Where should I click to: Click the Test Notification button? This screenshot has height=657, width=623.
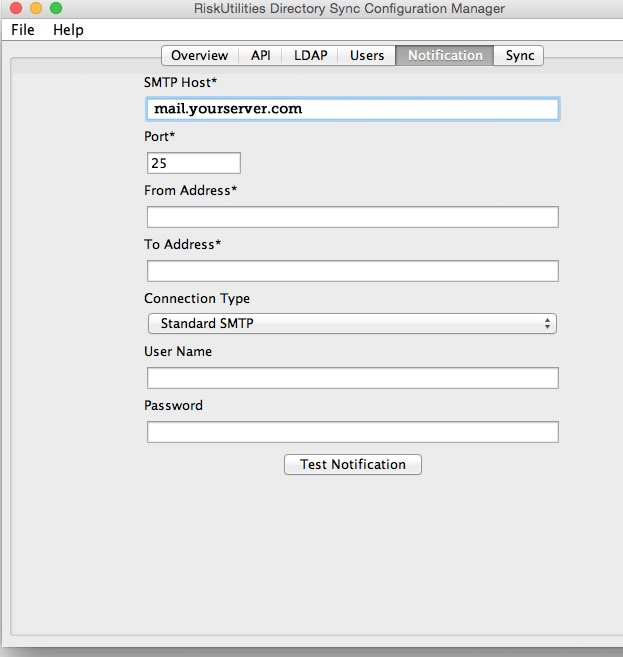point(353,464)
